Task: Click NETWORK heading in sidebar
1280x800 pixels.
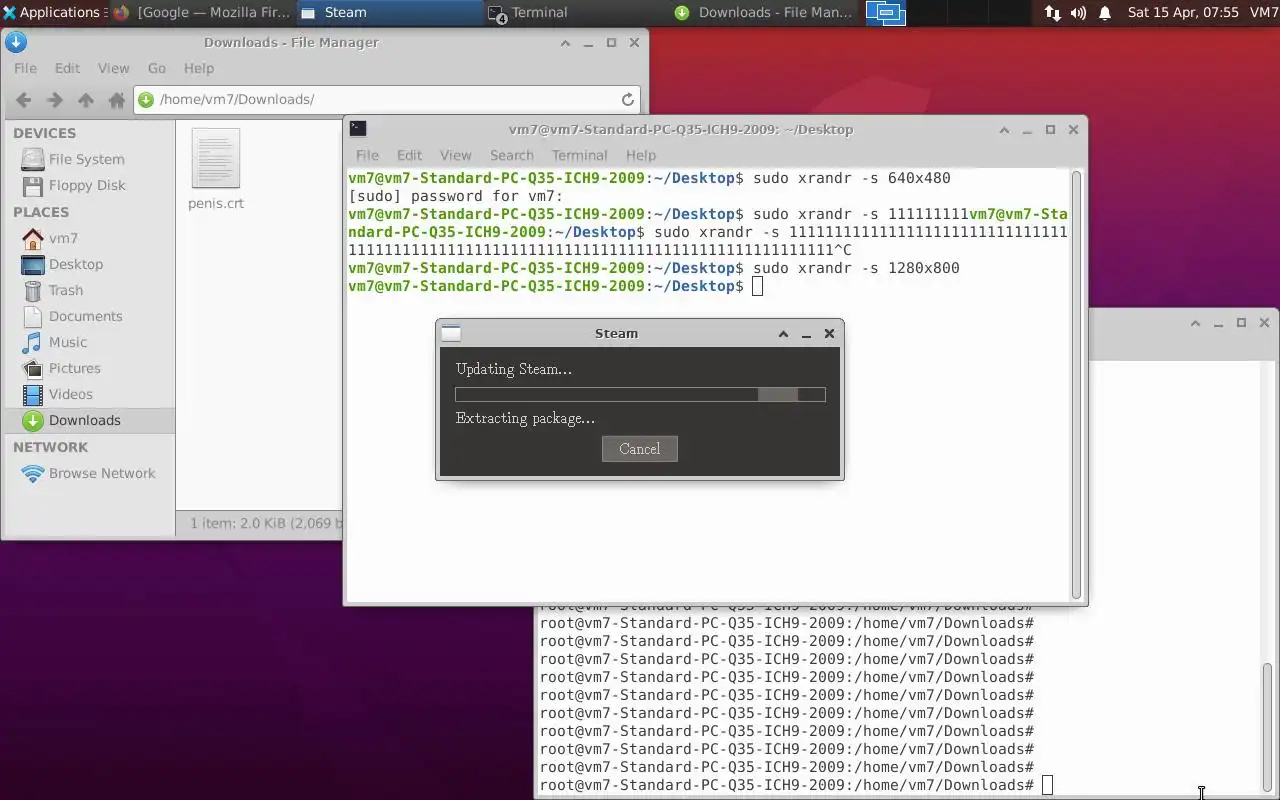Action: pyautogui.click(x=50, y=447)
